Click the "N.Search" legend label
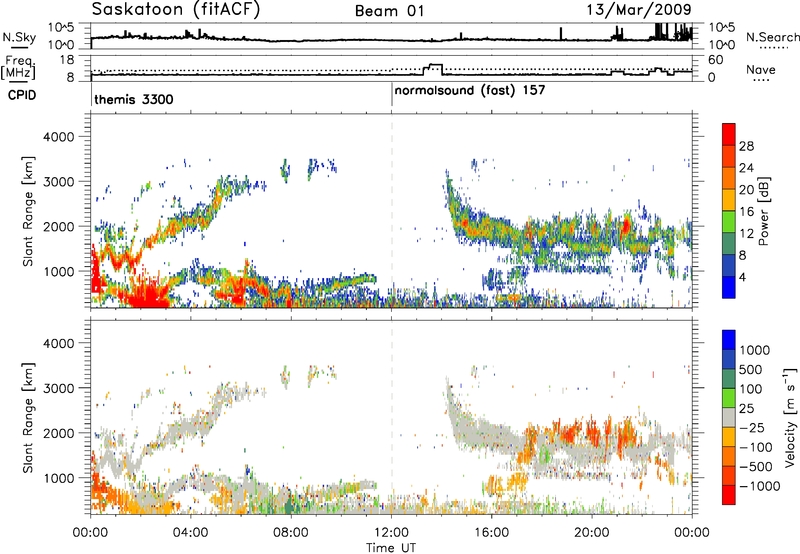800x554 pixels. (772, 37)
